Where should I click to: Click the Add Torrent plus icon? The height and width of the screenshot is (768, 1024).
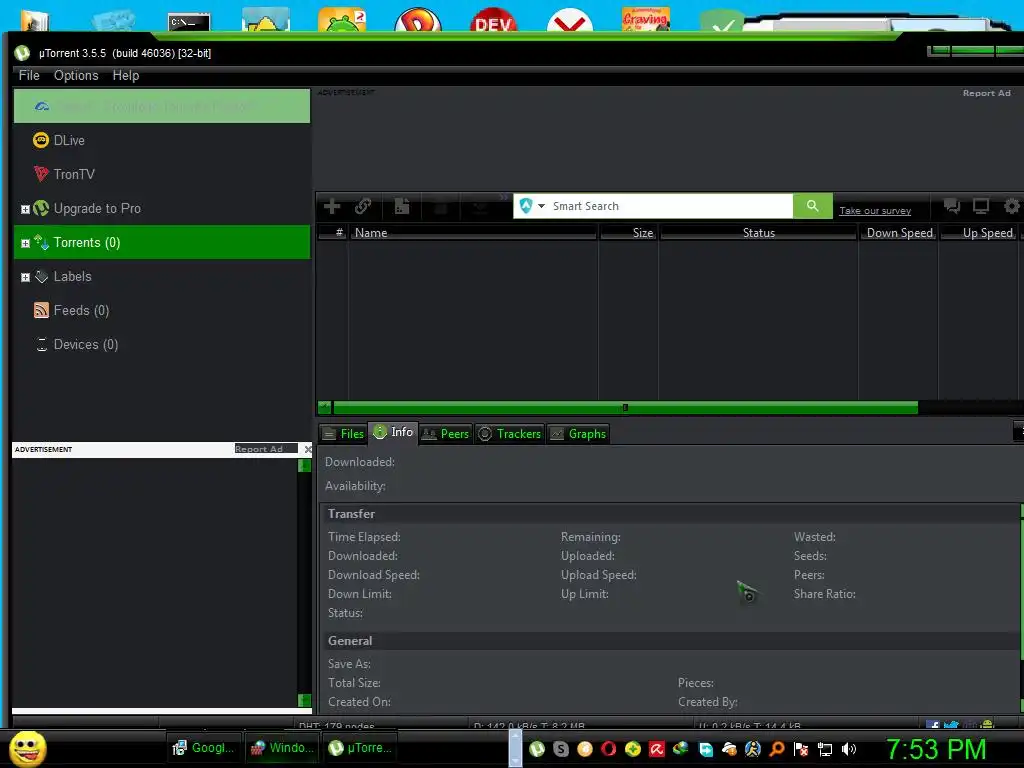[332, 206]
